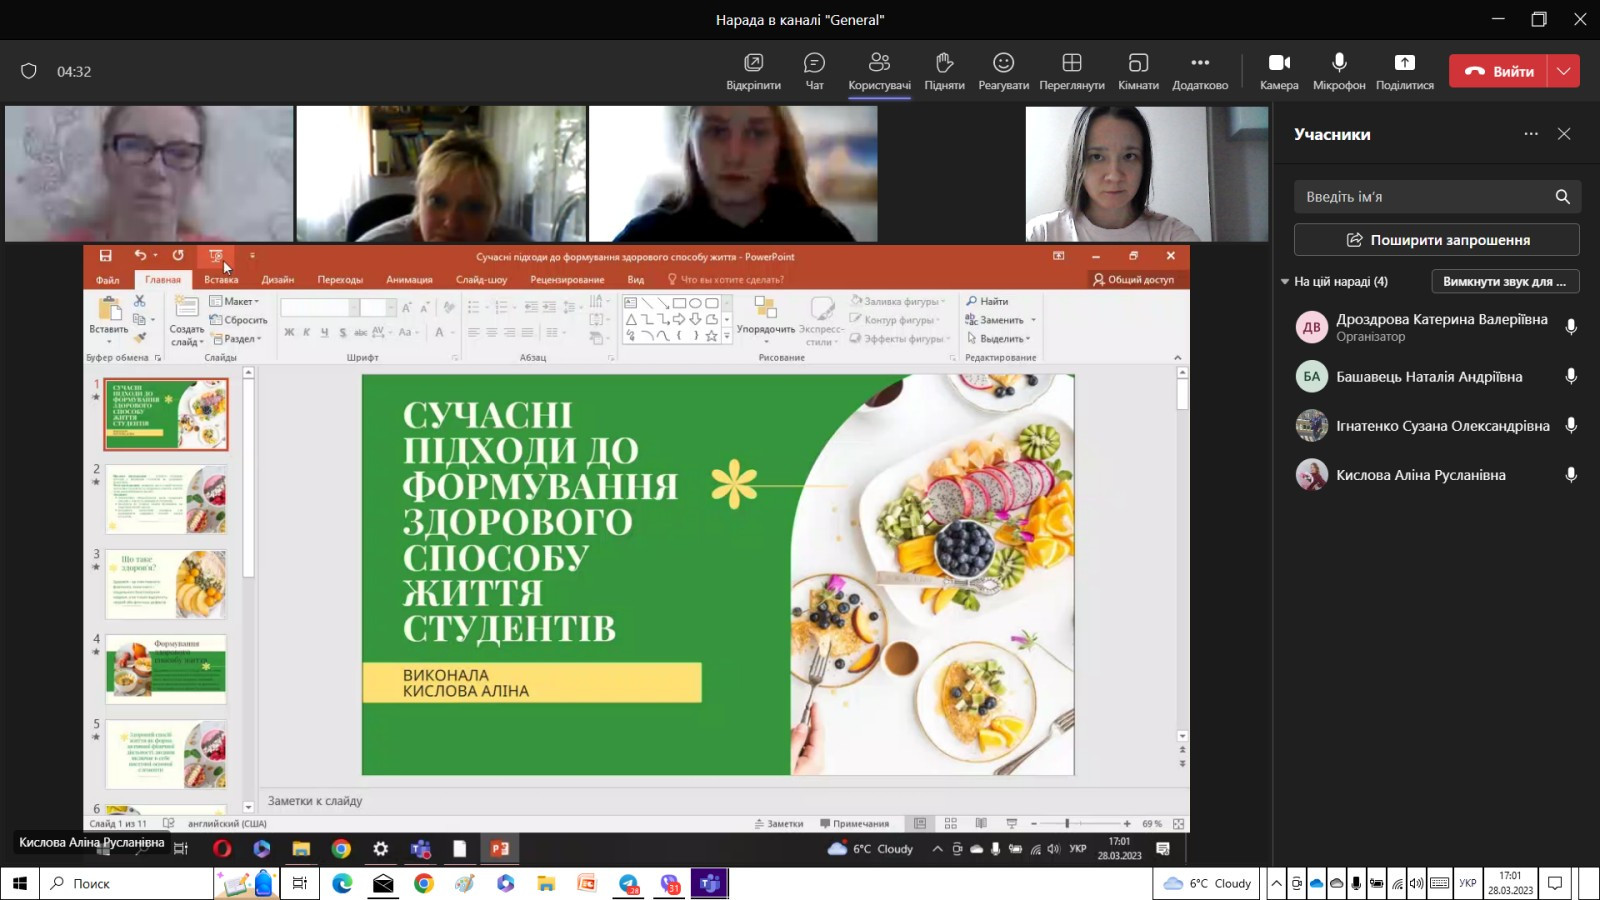1600x900 pixels.
Task: Open the View (Переглянути) layout icon
Action: click(x=1071, y=64)
